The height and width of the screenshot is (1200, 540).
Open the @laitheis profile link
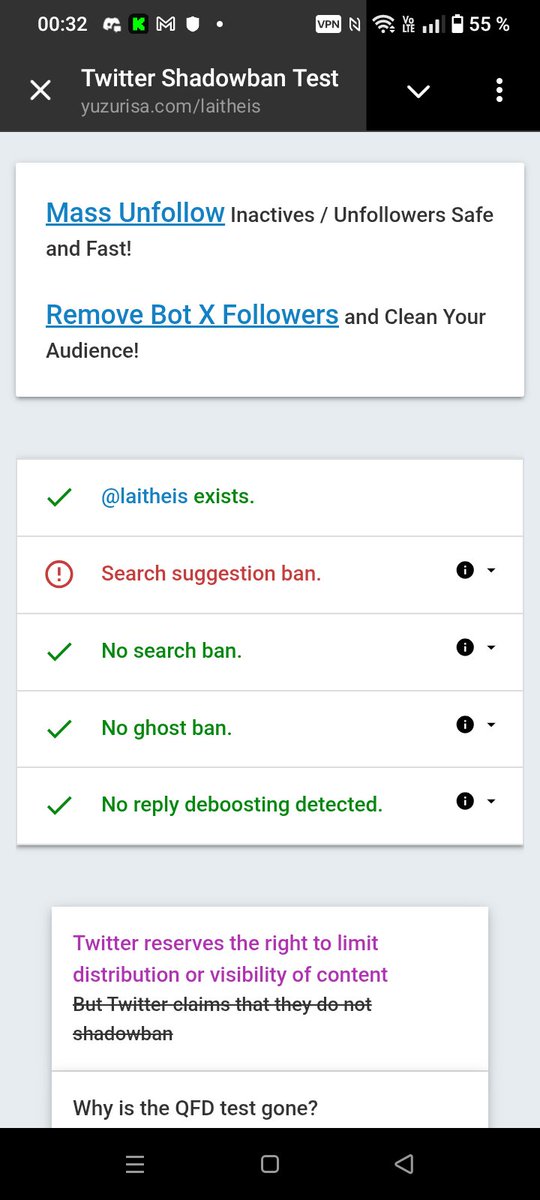144,496
